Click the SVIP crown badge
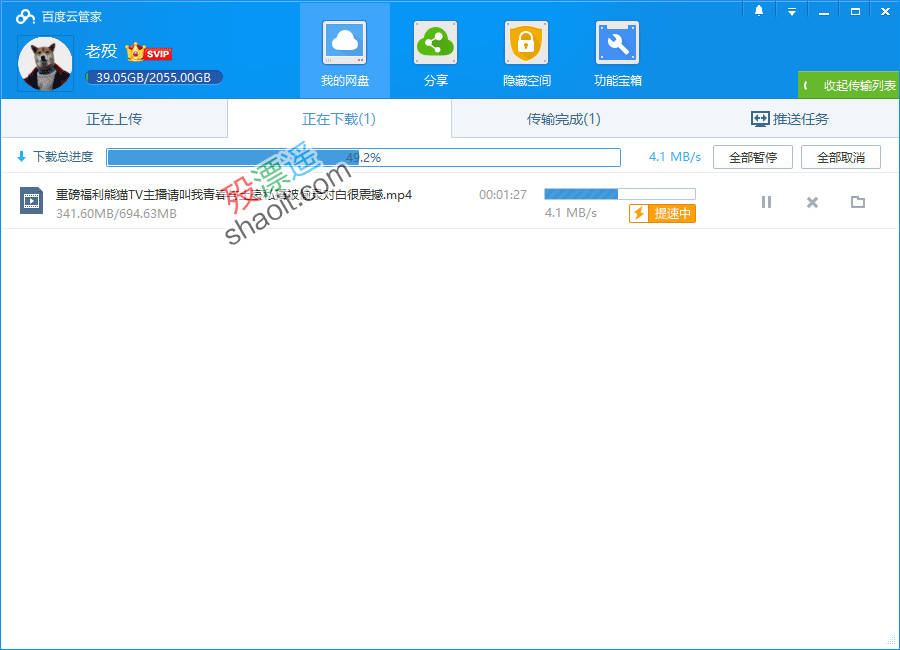 tap(149, 53)
